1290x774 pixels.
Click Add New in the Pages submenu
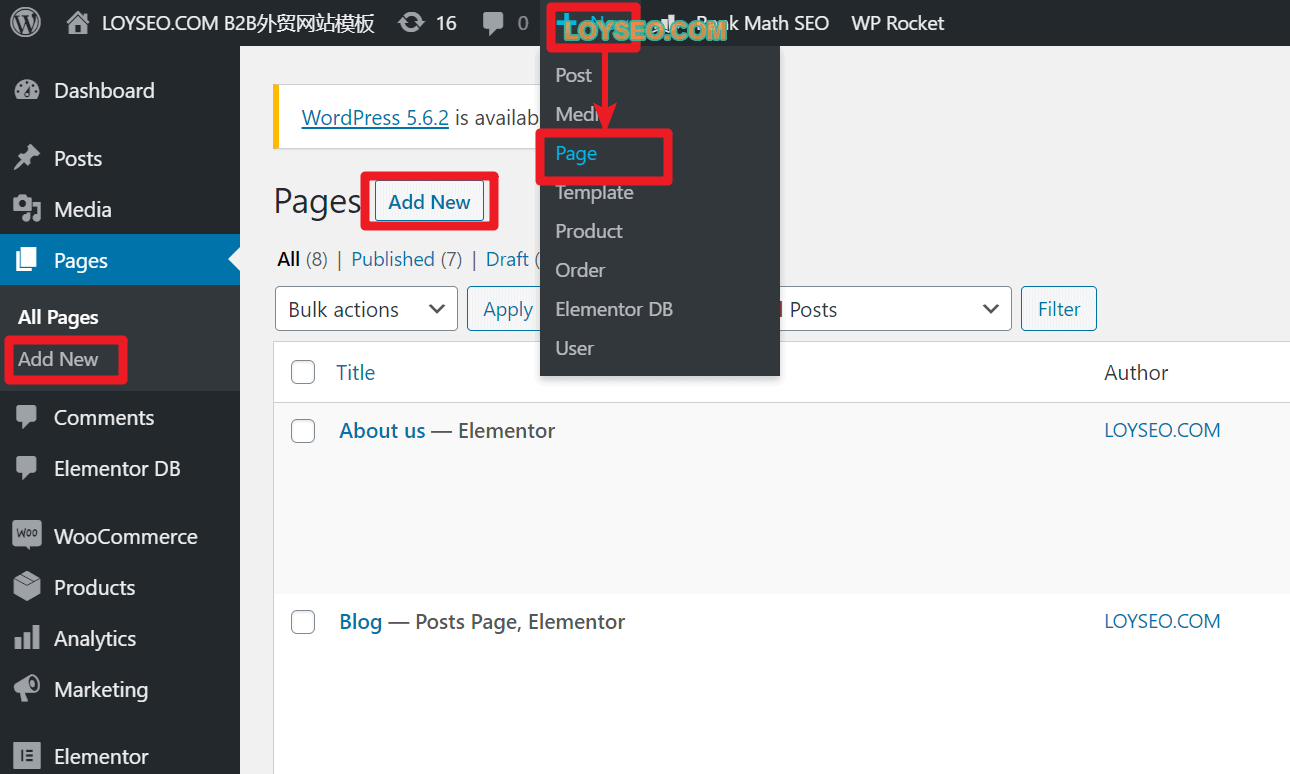[58, 359]
